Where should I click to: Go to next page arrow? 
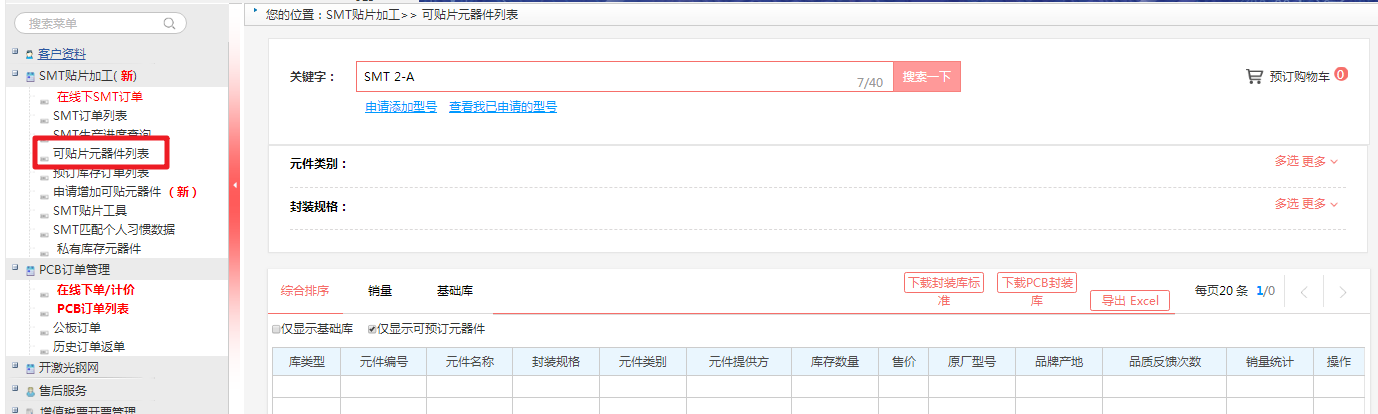1342,292
